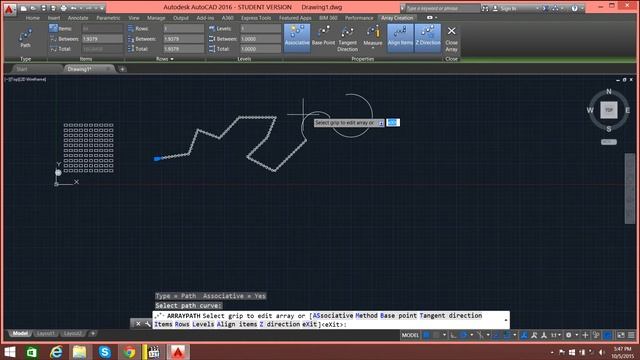This screenshot has height=360, width=640.
Task: Click the blue grip at path array start
Action: coord(157,159)
